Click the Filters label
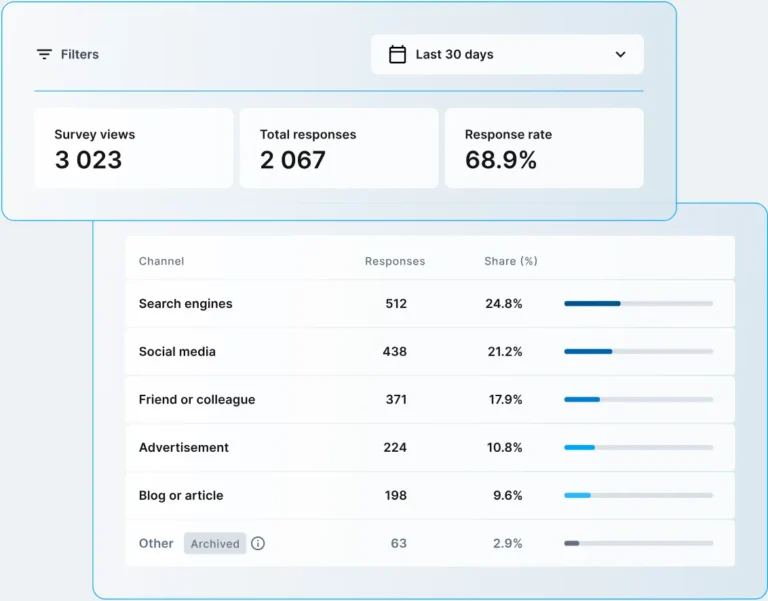 (80, 54)
